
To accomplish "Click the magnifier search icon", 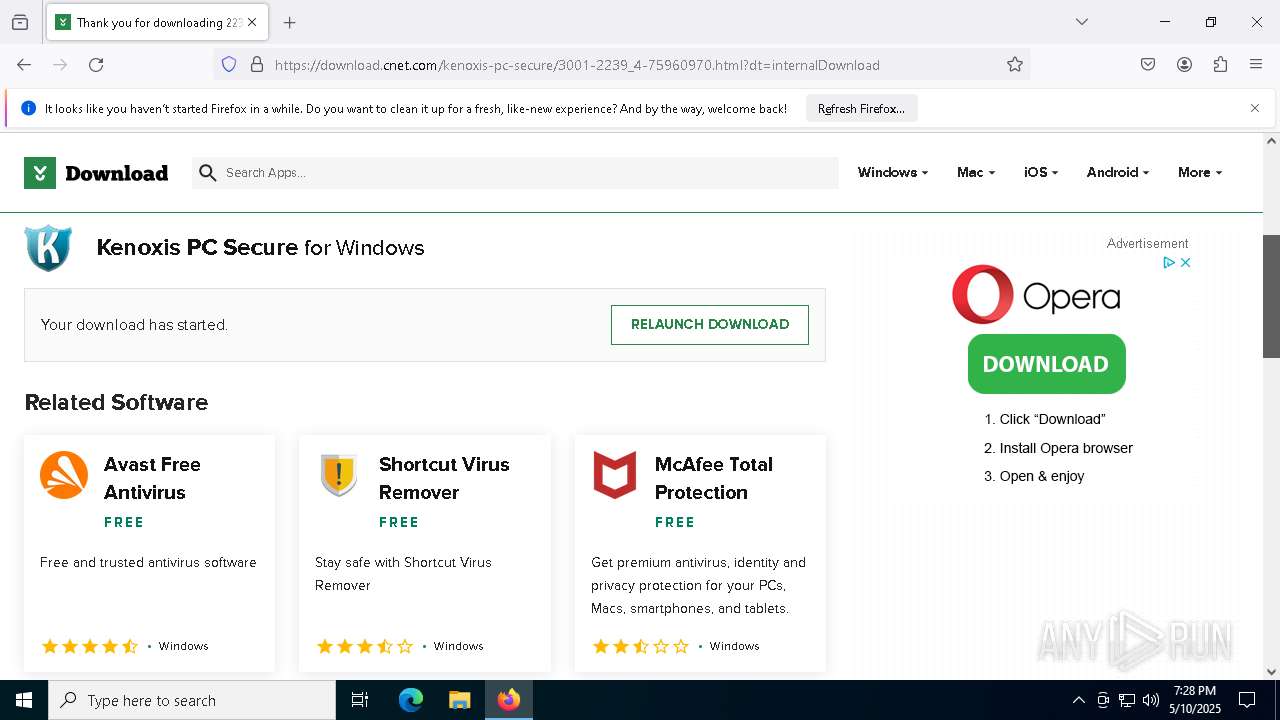I will pyautogui.click(x=208, y=173).
